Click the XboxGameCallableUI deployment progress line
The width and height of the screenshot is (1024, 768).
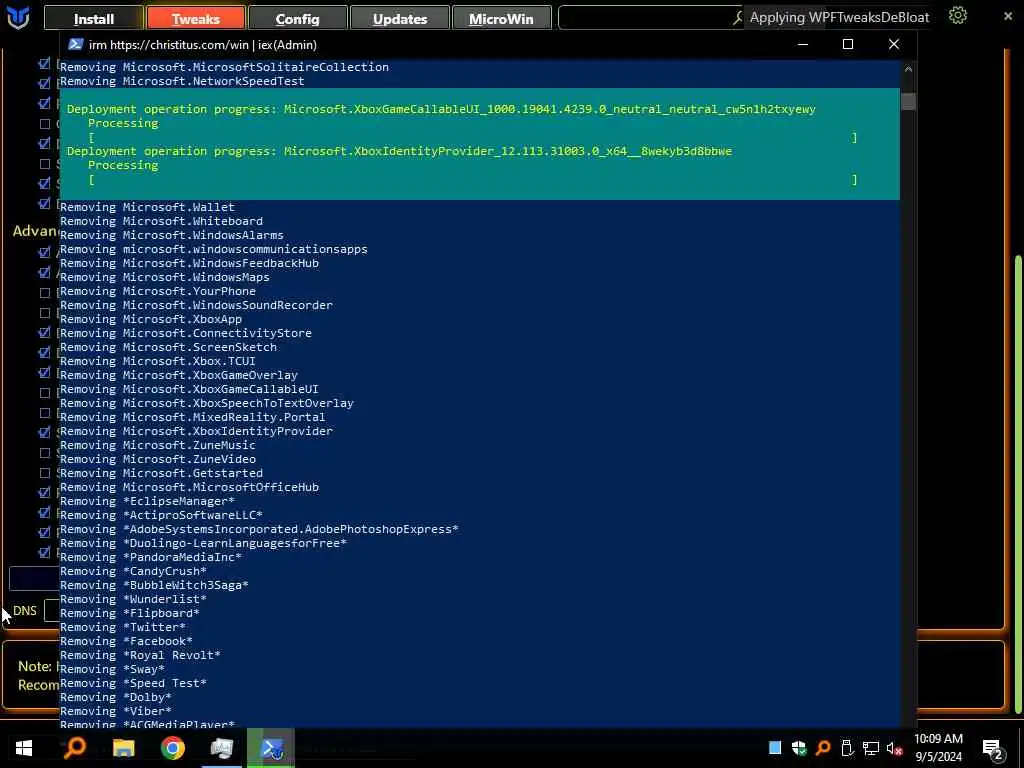(x=441, y=109)
